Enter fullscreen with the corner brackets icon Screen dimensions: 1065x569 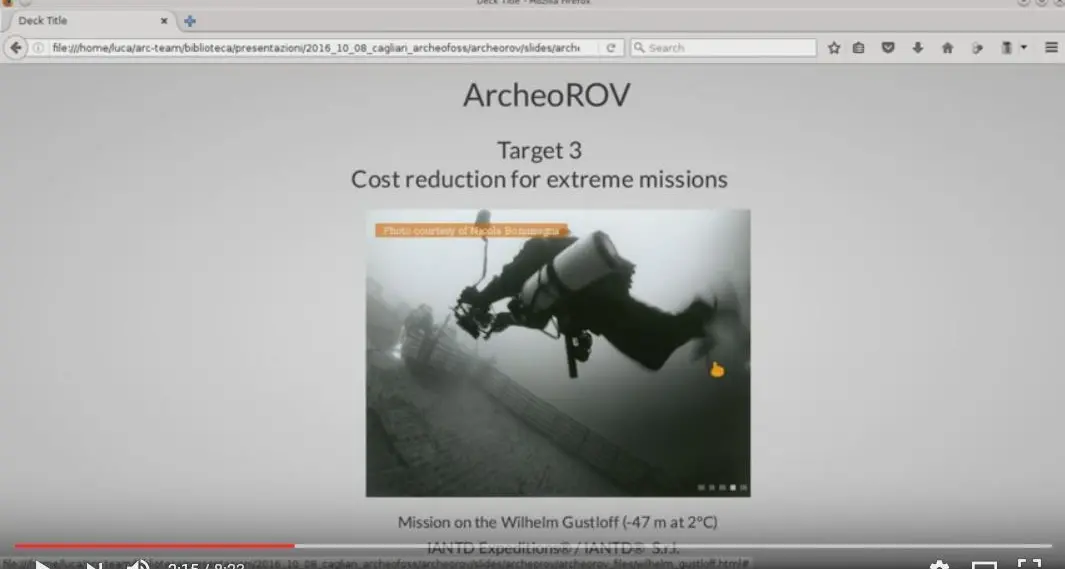pos(1030,564)
